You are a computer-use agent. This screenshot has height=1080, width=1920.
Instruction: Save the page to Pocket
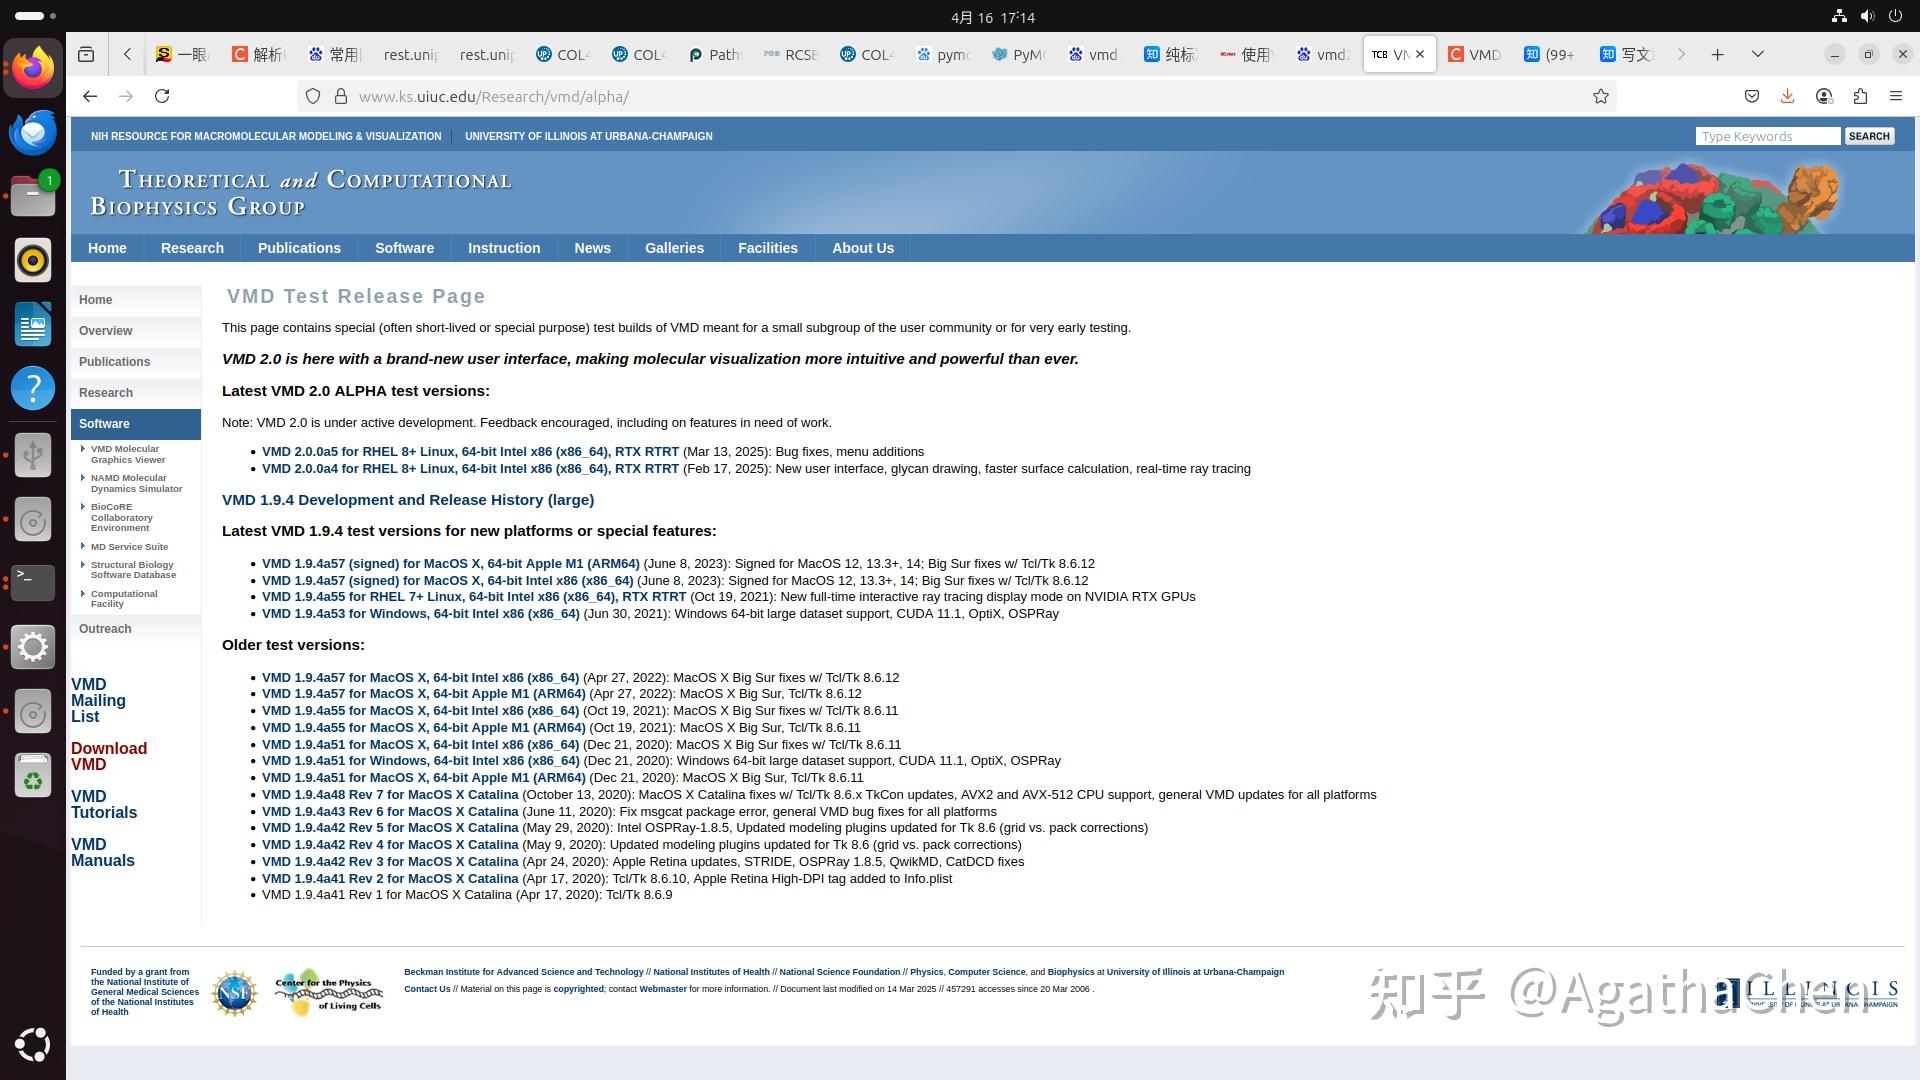coord(1751,96)
